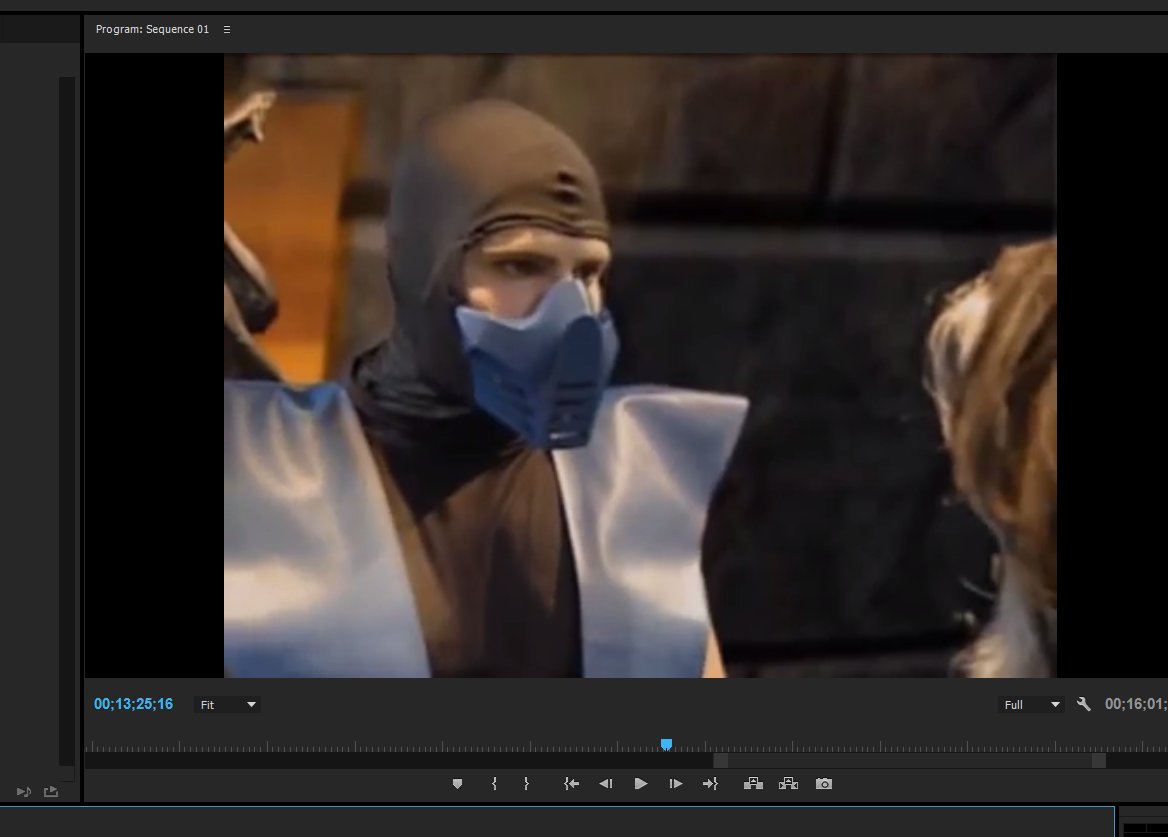Viewport: 1168px width, 837px height.
Task: Click the Mark In bracket icon
Action: click(494, 783)
